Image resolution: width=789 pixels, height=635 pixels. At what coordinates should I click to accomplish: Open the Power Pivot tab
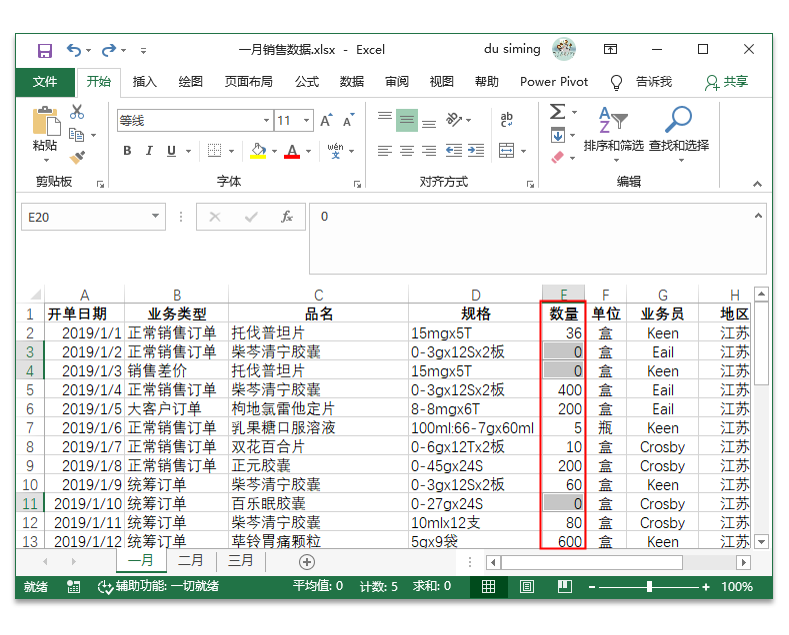click(x=554, y=82)
